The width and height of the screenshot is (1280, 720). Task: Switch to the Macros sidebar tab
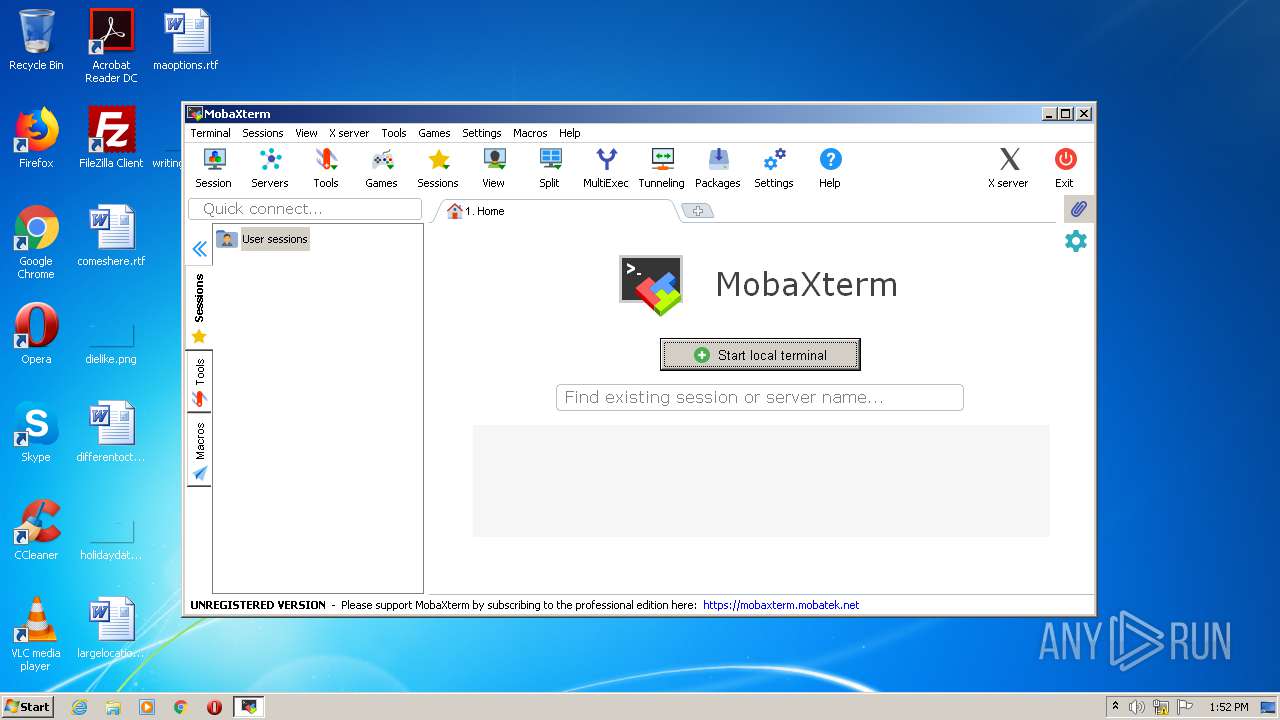[199, 450]
